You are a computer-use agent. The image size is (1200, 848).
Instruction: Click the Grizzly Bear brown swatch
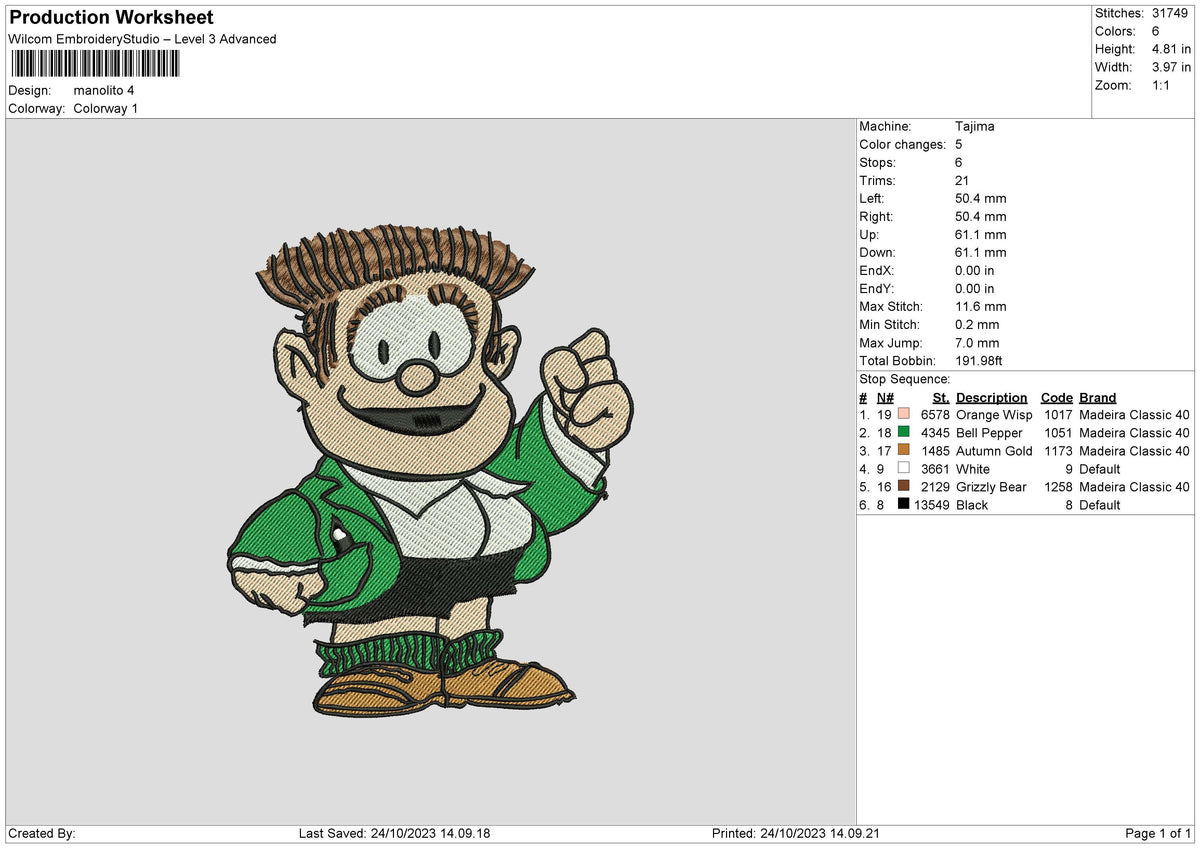[904, 486]
